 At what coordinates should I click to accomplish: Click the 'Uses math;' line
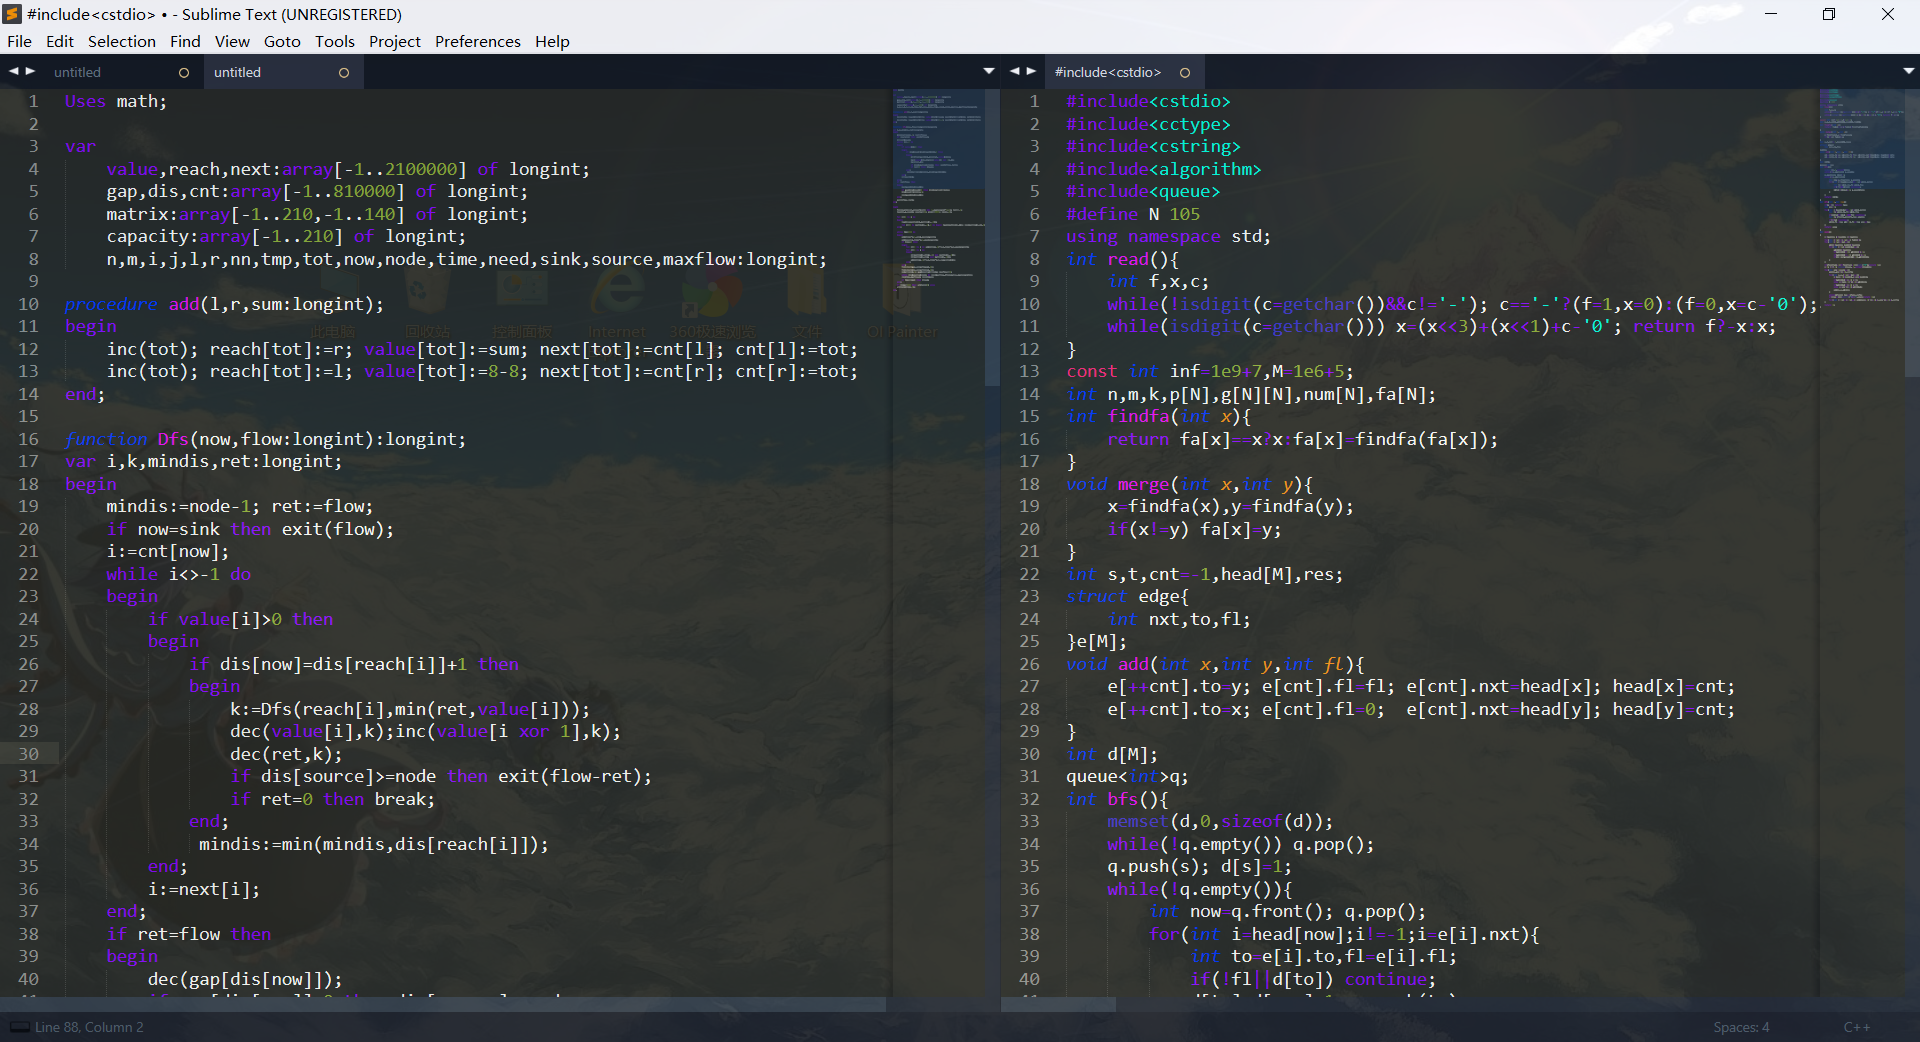(x=116, y=101)
